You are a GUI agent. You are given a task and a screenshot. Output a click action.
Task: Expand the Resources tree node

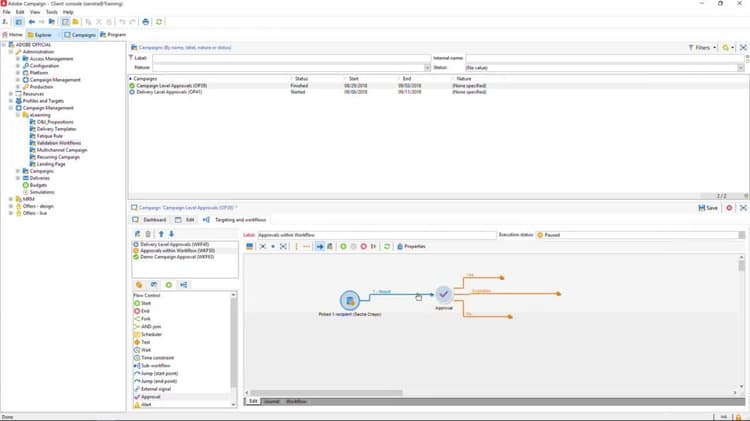point(11,94)
